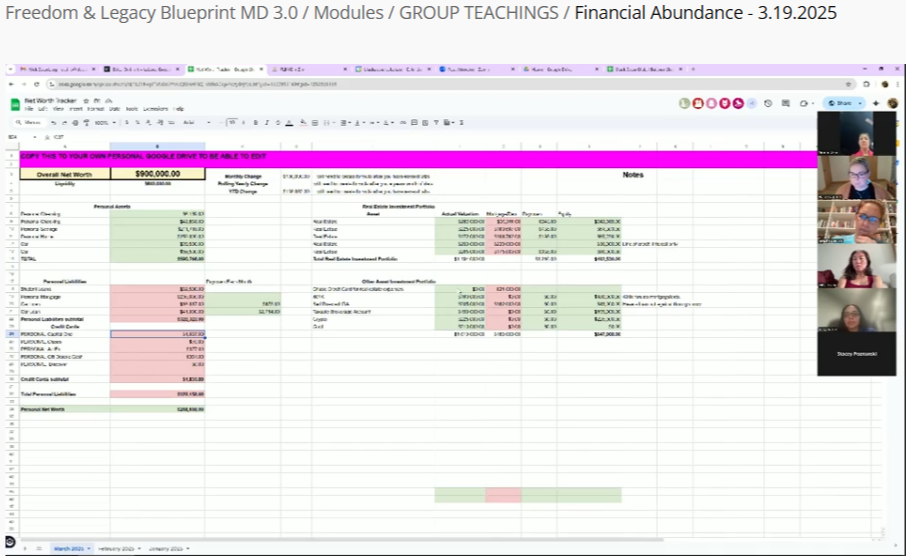Go back in browser history
The width and height of the screenshot is (906, 556).
(x=11, y=84)
